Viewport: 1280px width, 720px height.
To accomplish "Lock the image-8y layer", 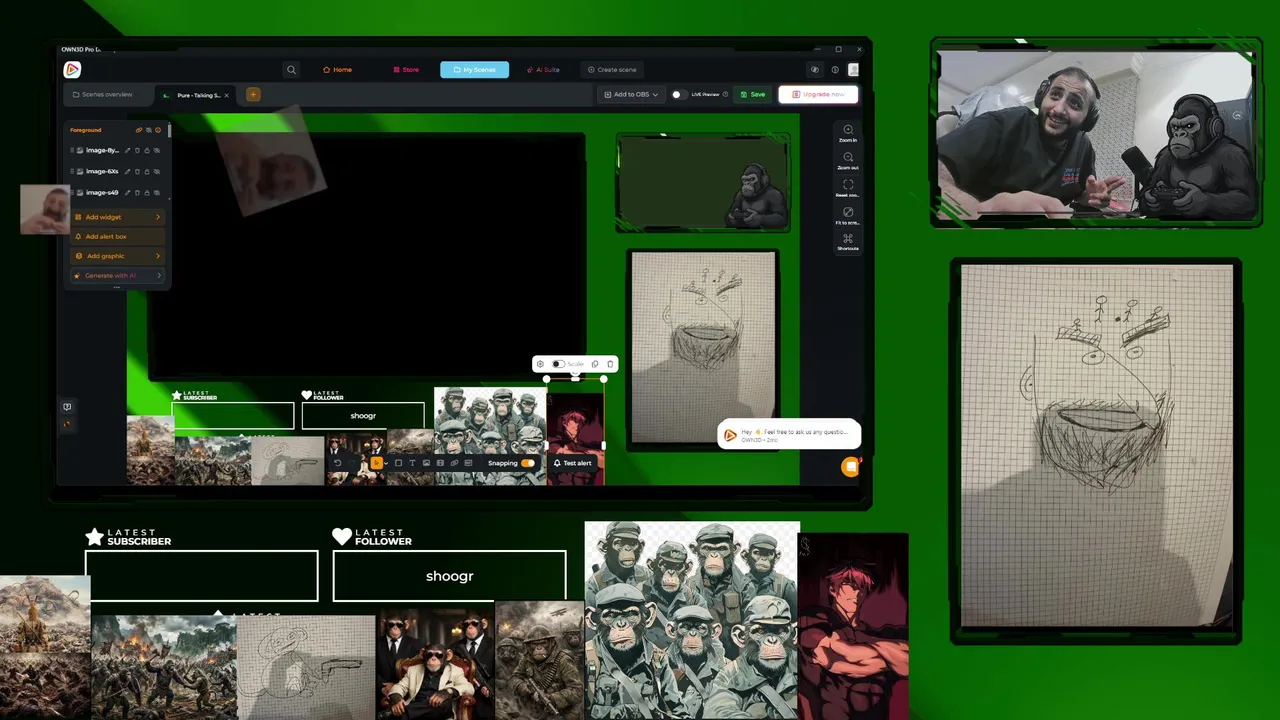I will tap(147, 150).
